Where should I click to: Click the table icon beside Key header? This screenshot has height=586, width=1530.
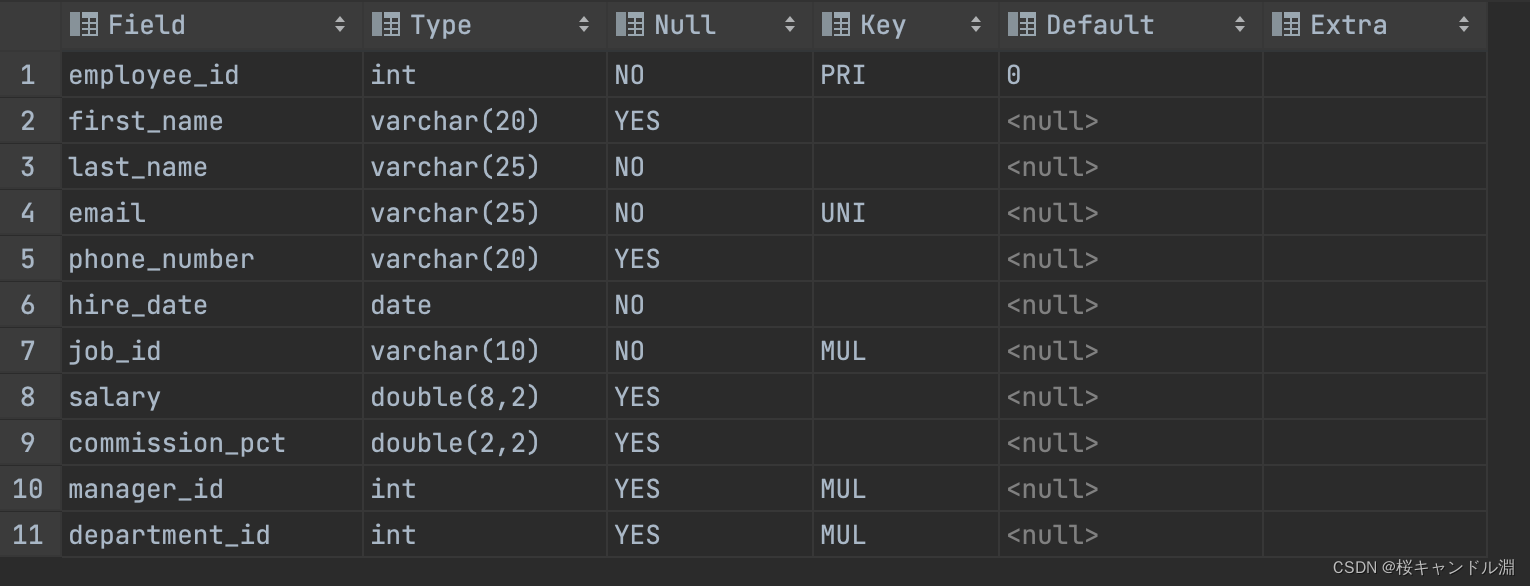(836, 25)
